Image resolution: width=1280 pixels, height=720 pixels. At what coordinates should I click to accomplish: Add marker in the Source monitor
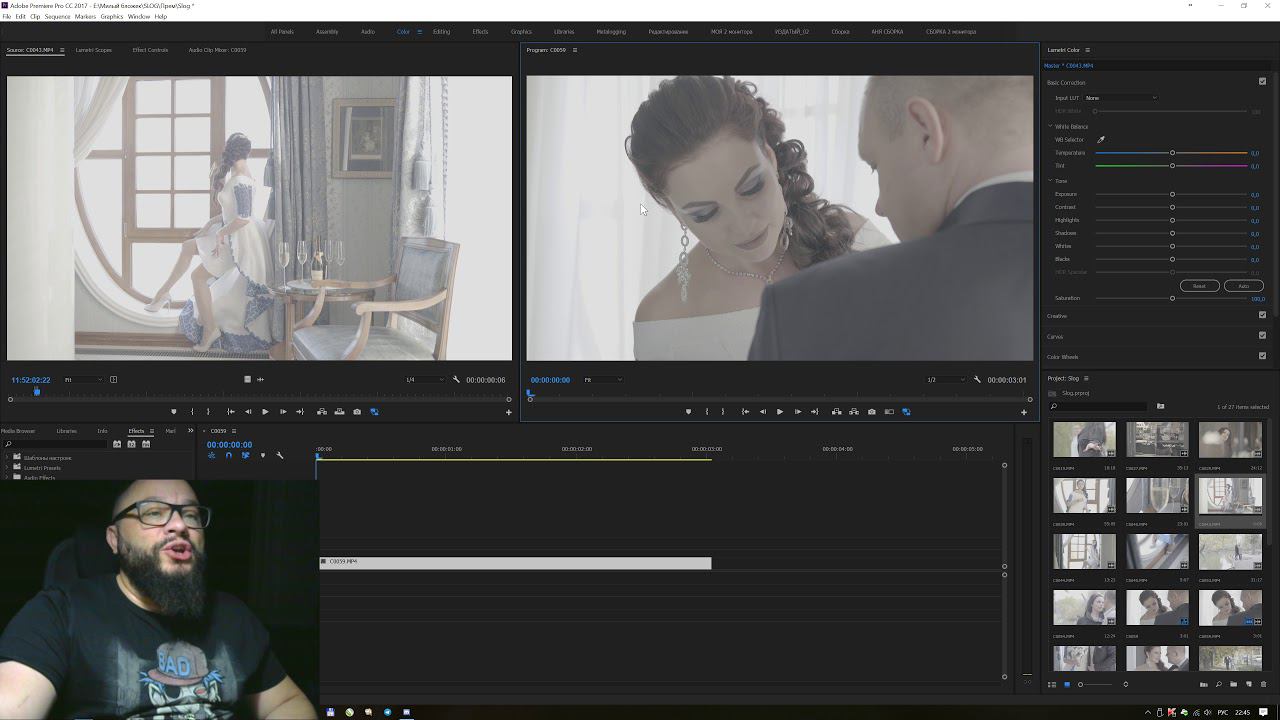tap(174, 411)
